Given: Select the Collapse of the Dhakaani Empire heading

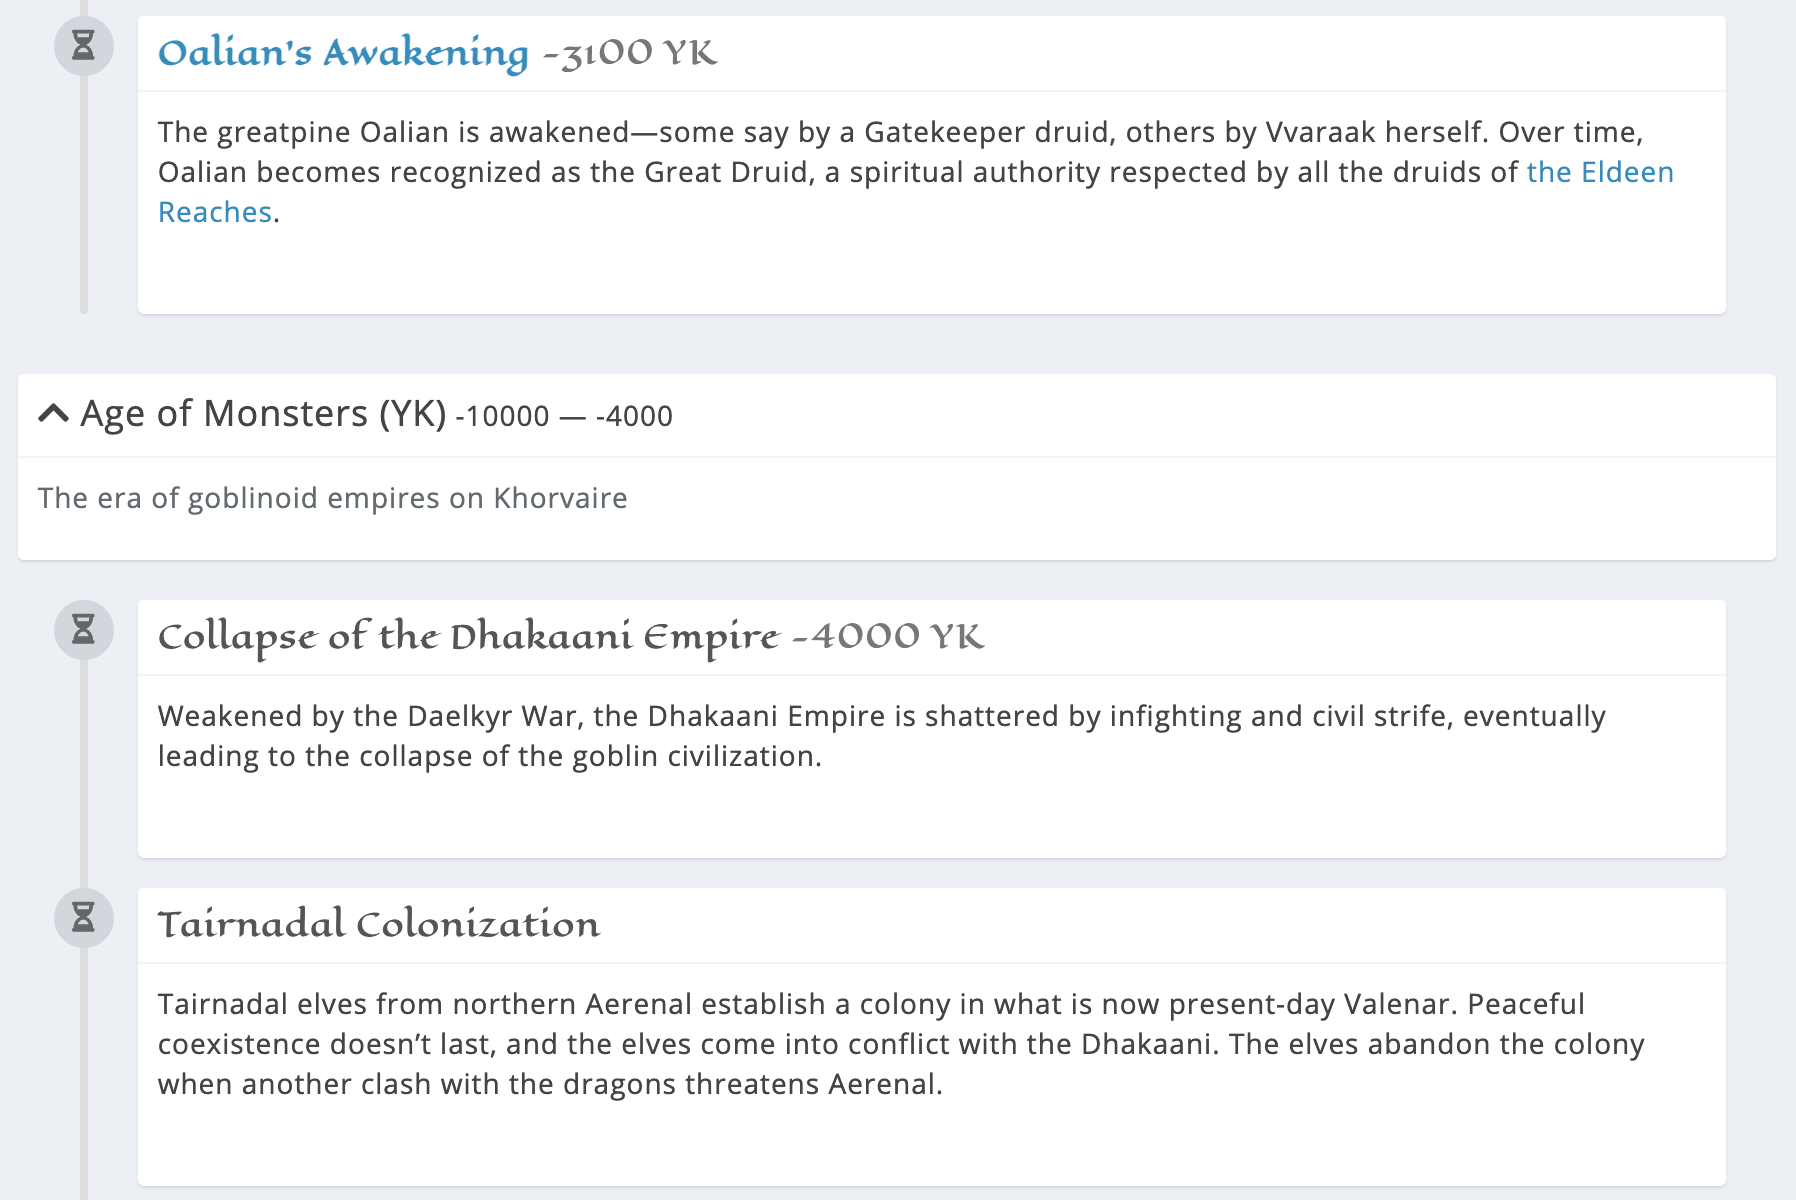Looking at the screenshot, I should coord(468,637).
